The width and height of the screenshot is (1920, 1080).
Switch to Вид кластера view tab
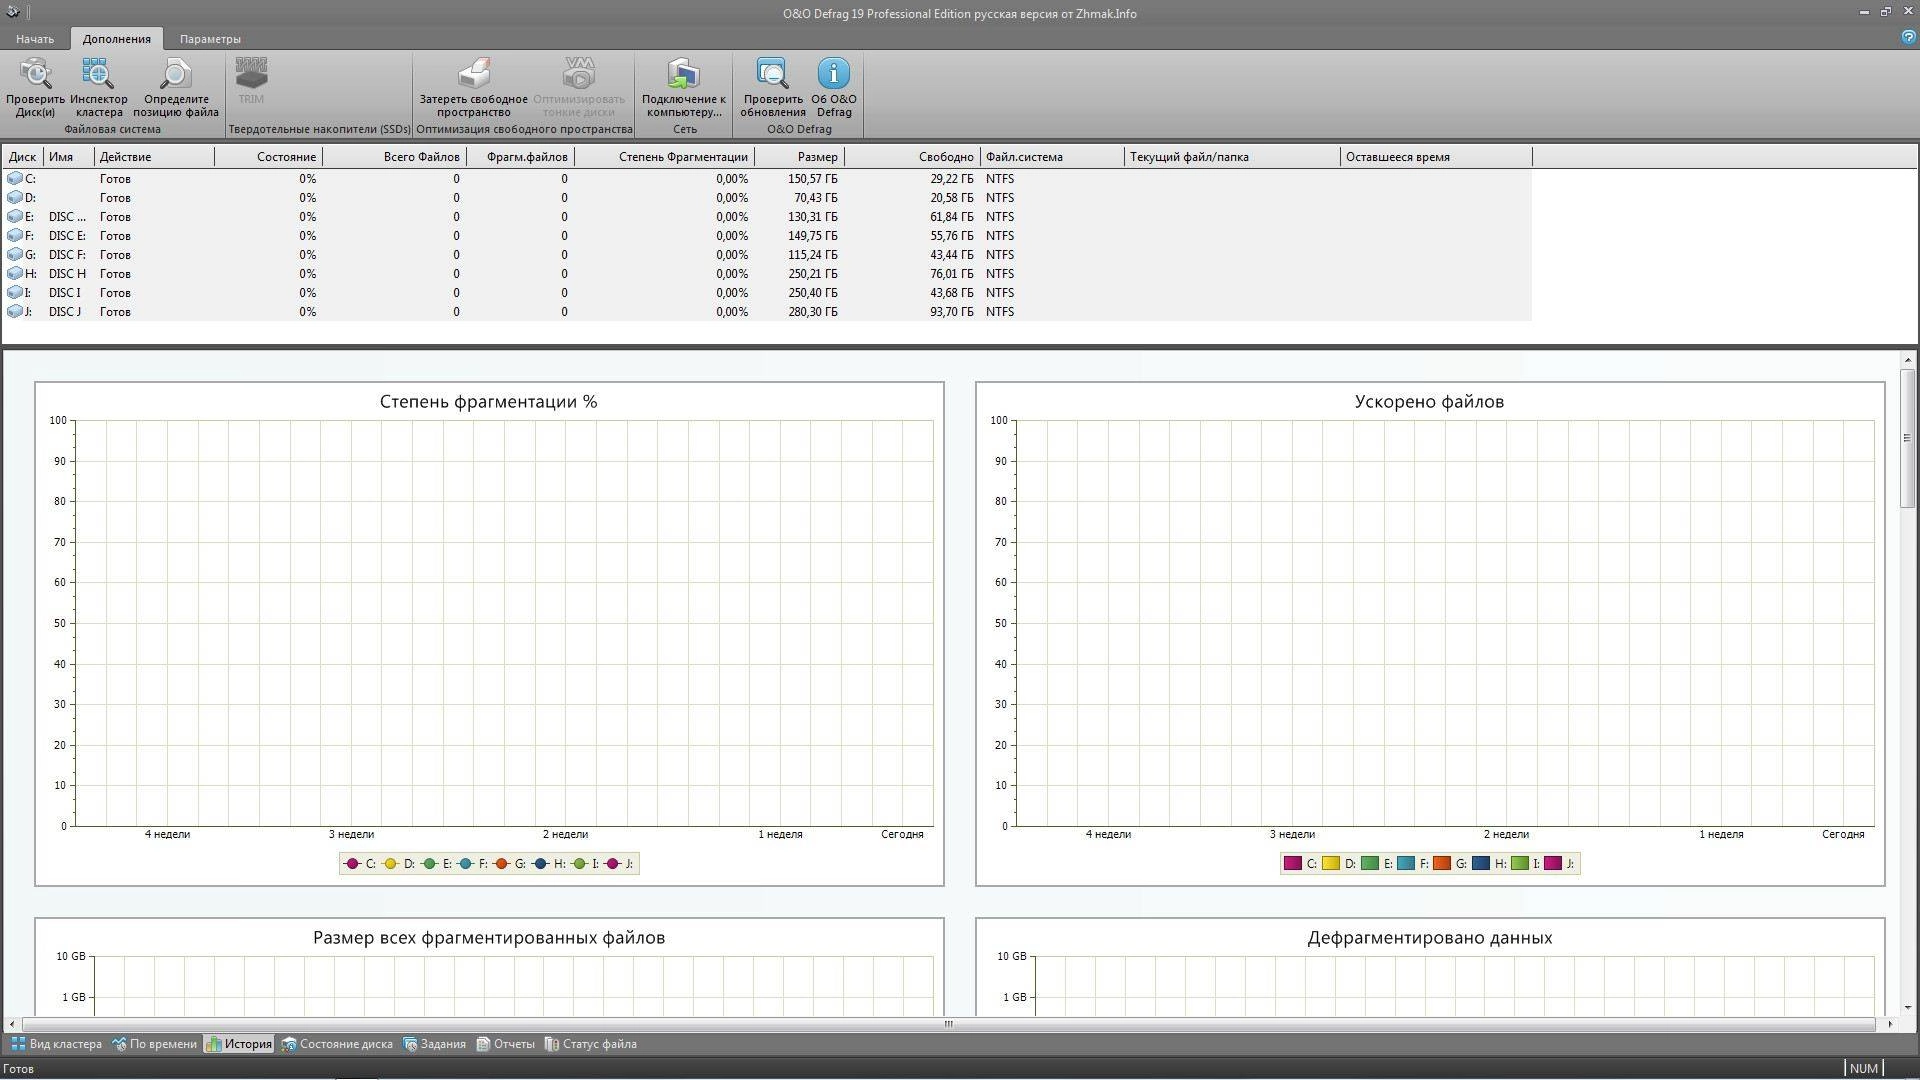pyautogui.click(x=56, y=1044)
